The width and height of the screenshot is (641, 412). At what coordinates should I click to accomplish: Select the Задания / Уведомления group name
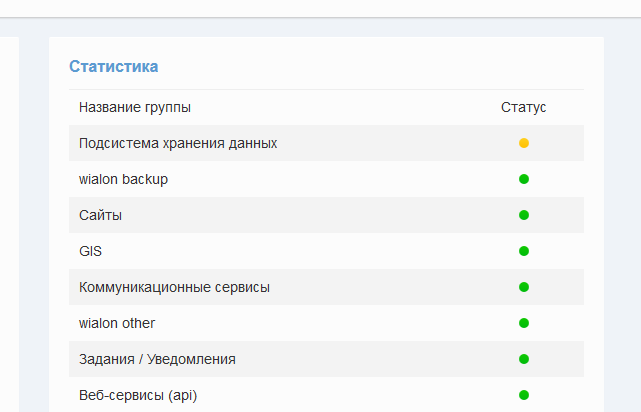pos(157,359)
